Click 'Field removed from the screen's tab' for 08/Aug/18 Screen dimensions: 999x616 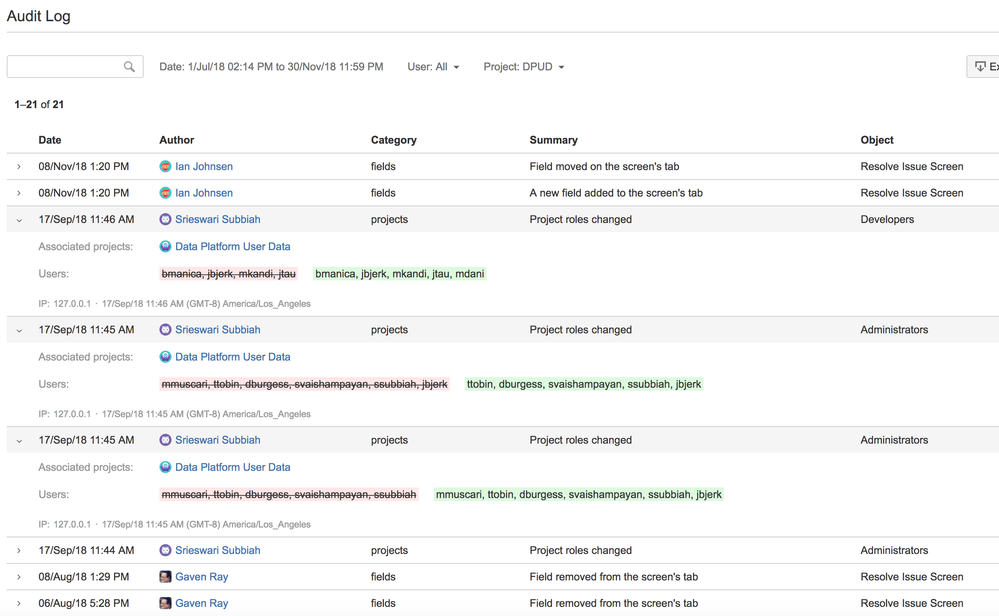pyautogui.click(x=614, y=577)
